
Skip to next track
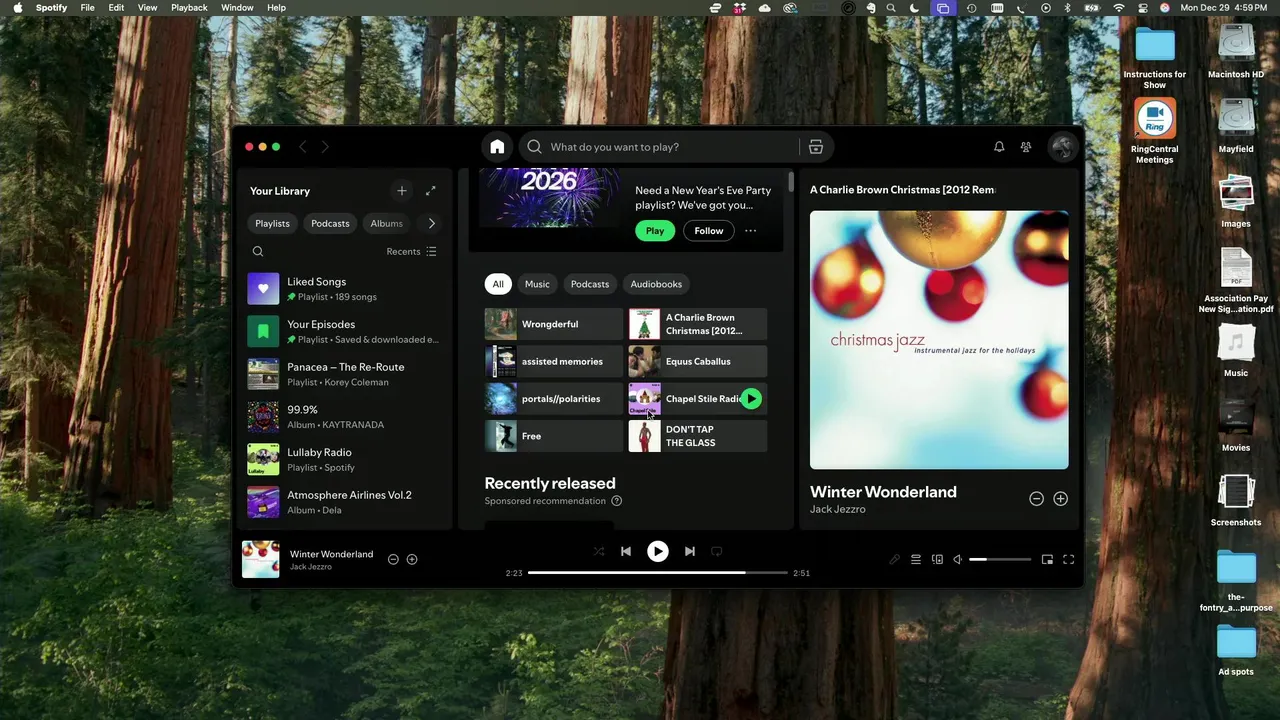pyautogui.click(x=689, y=551)
